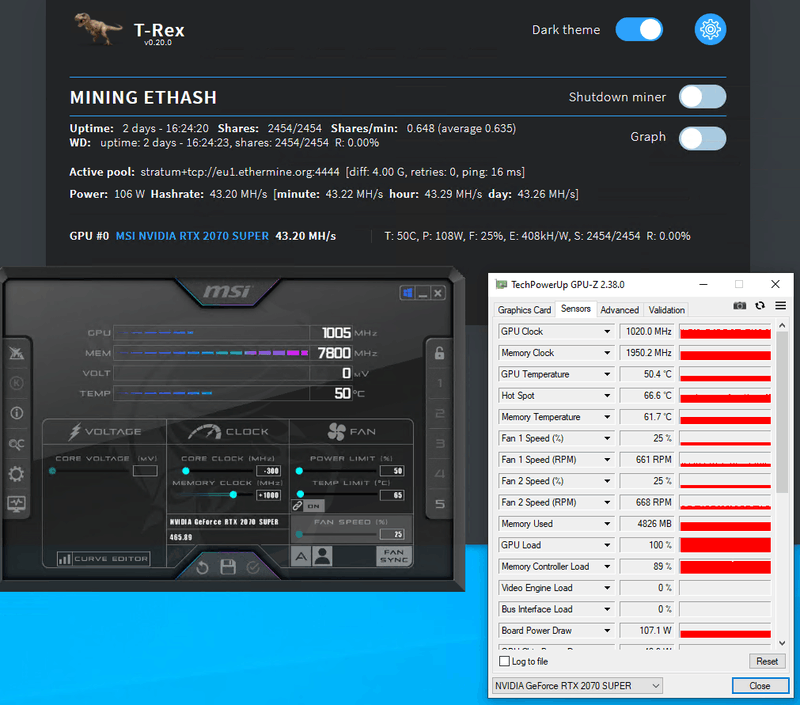
Task: Expand GPU Temperature sensor dropdown
Action: 607,374
